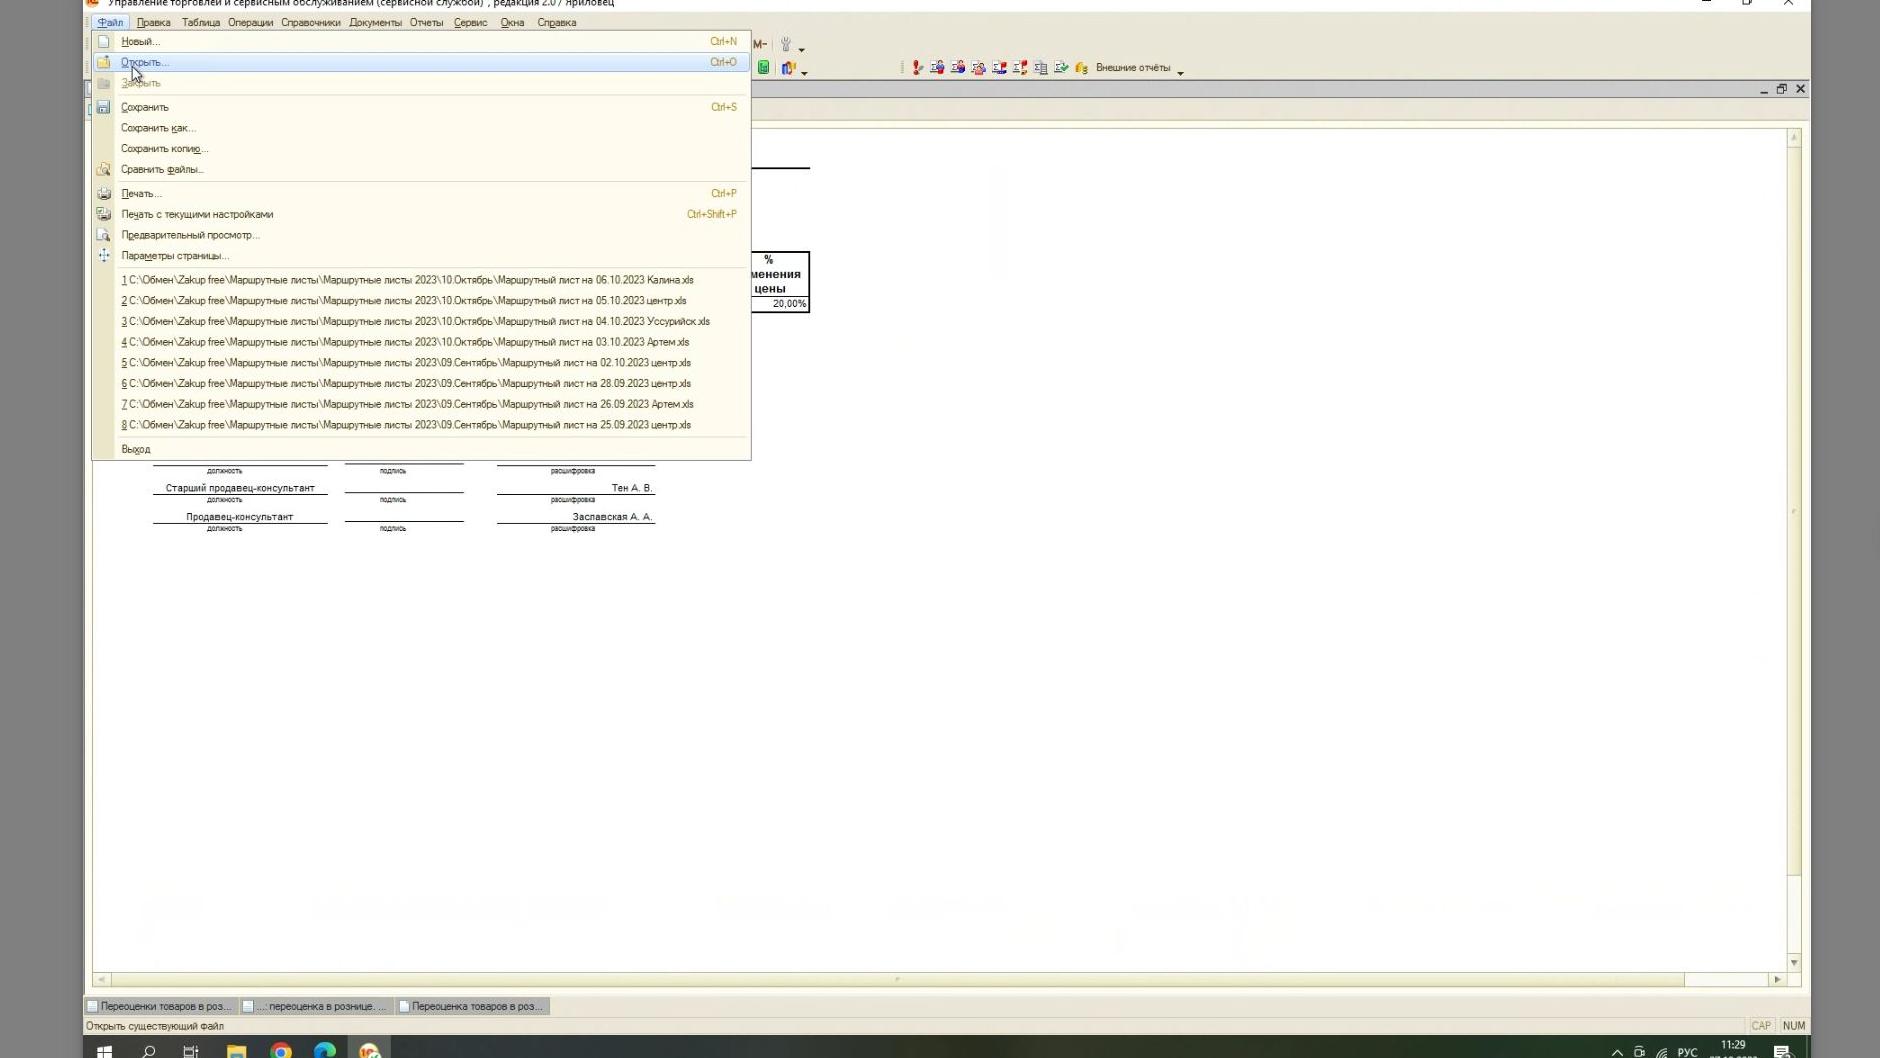Screen dimensions: 1880x1058
Task: Click the РУС language indicator in tray
Action: coord(1687,1051)
